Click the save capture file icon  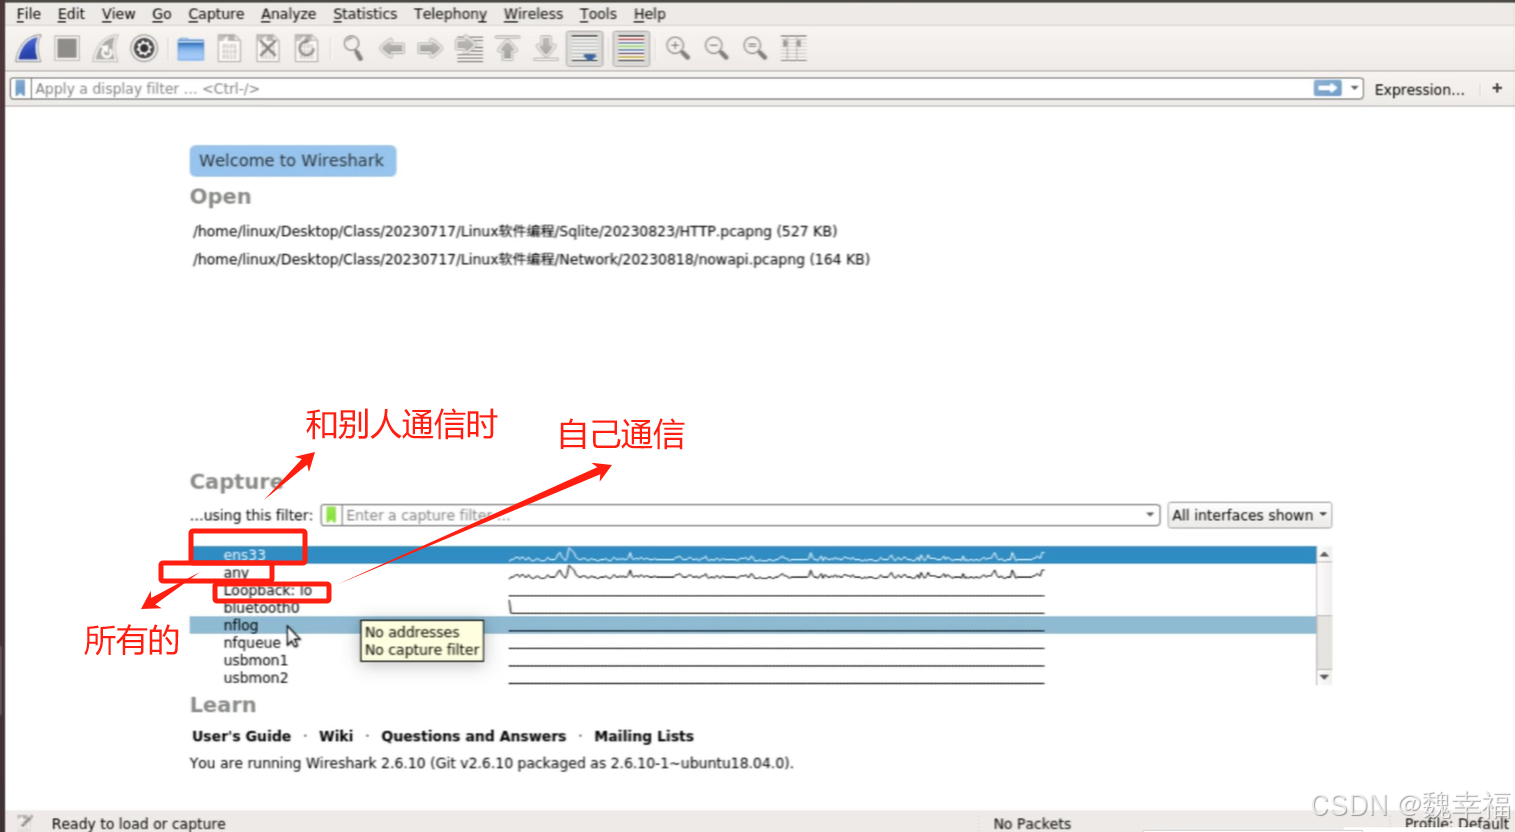coord(229,48)
